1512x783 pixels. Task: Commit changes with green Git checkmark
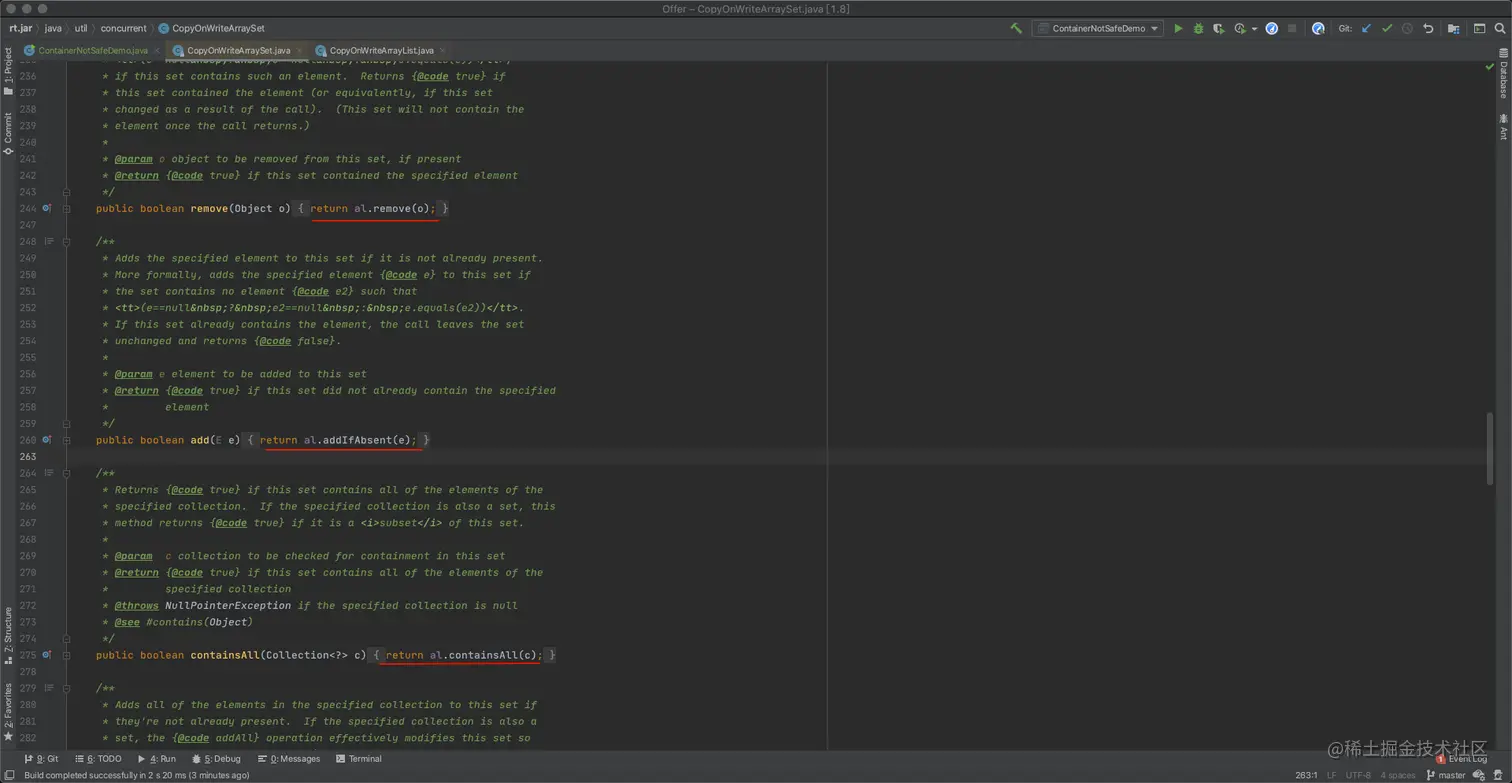[x=1387, y=29]
